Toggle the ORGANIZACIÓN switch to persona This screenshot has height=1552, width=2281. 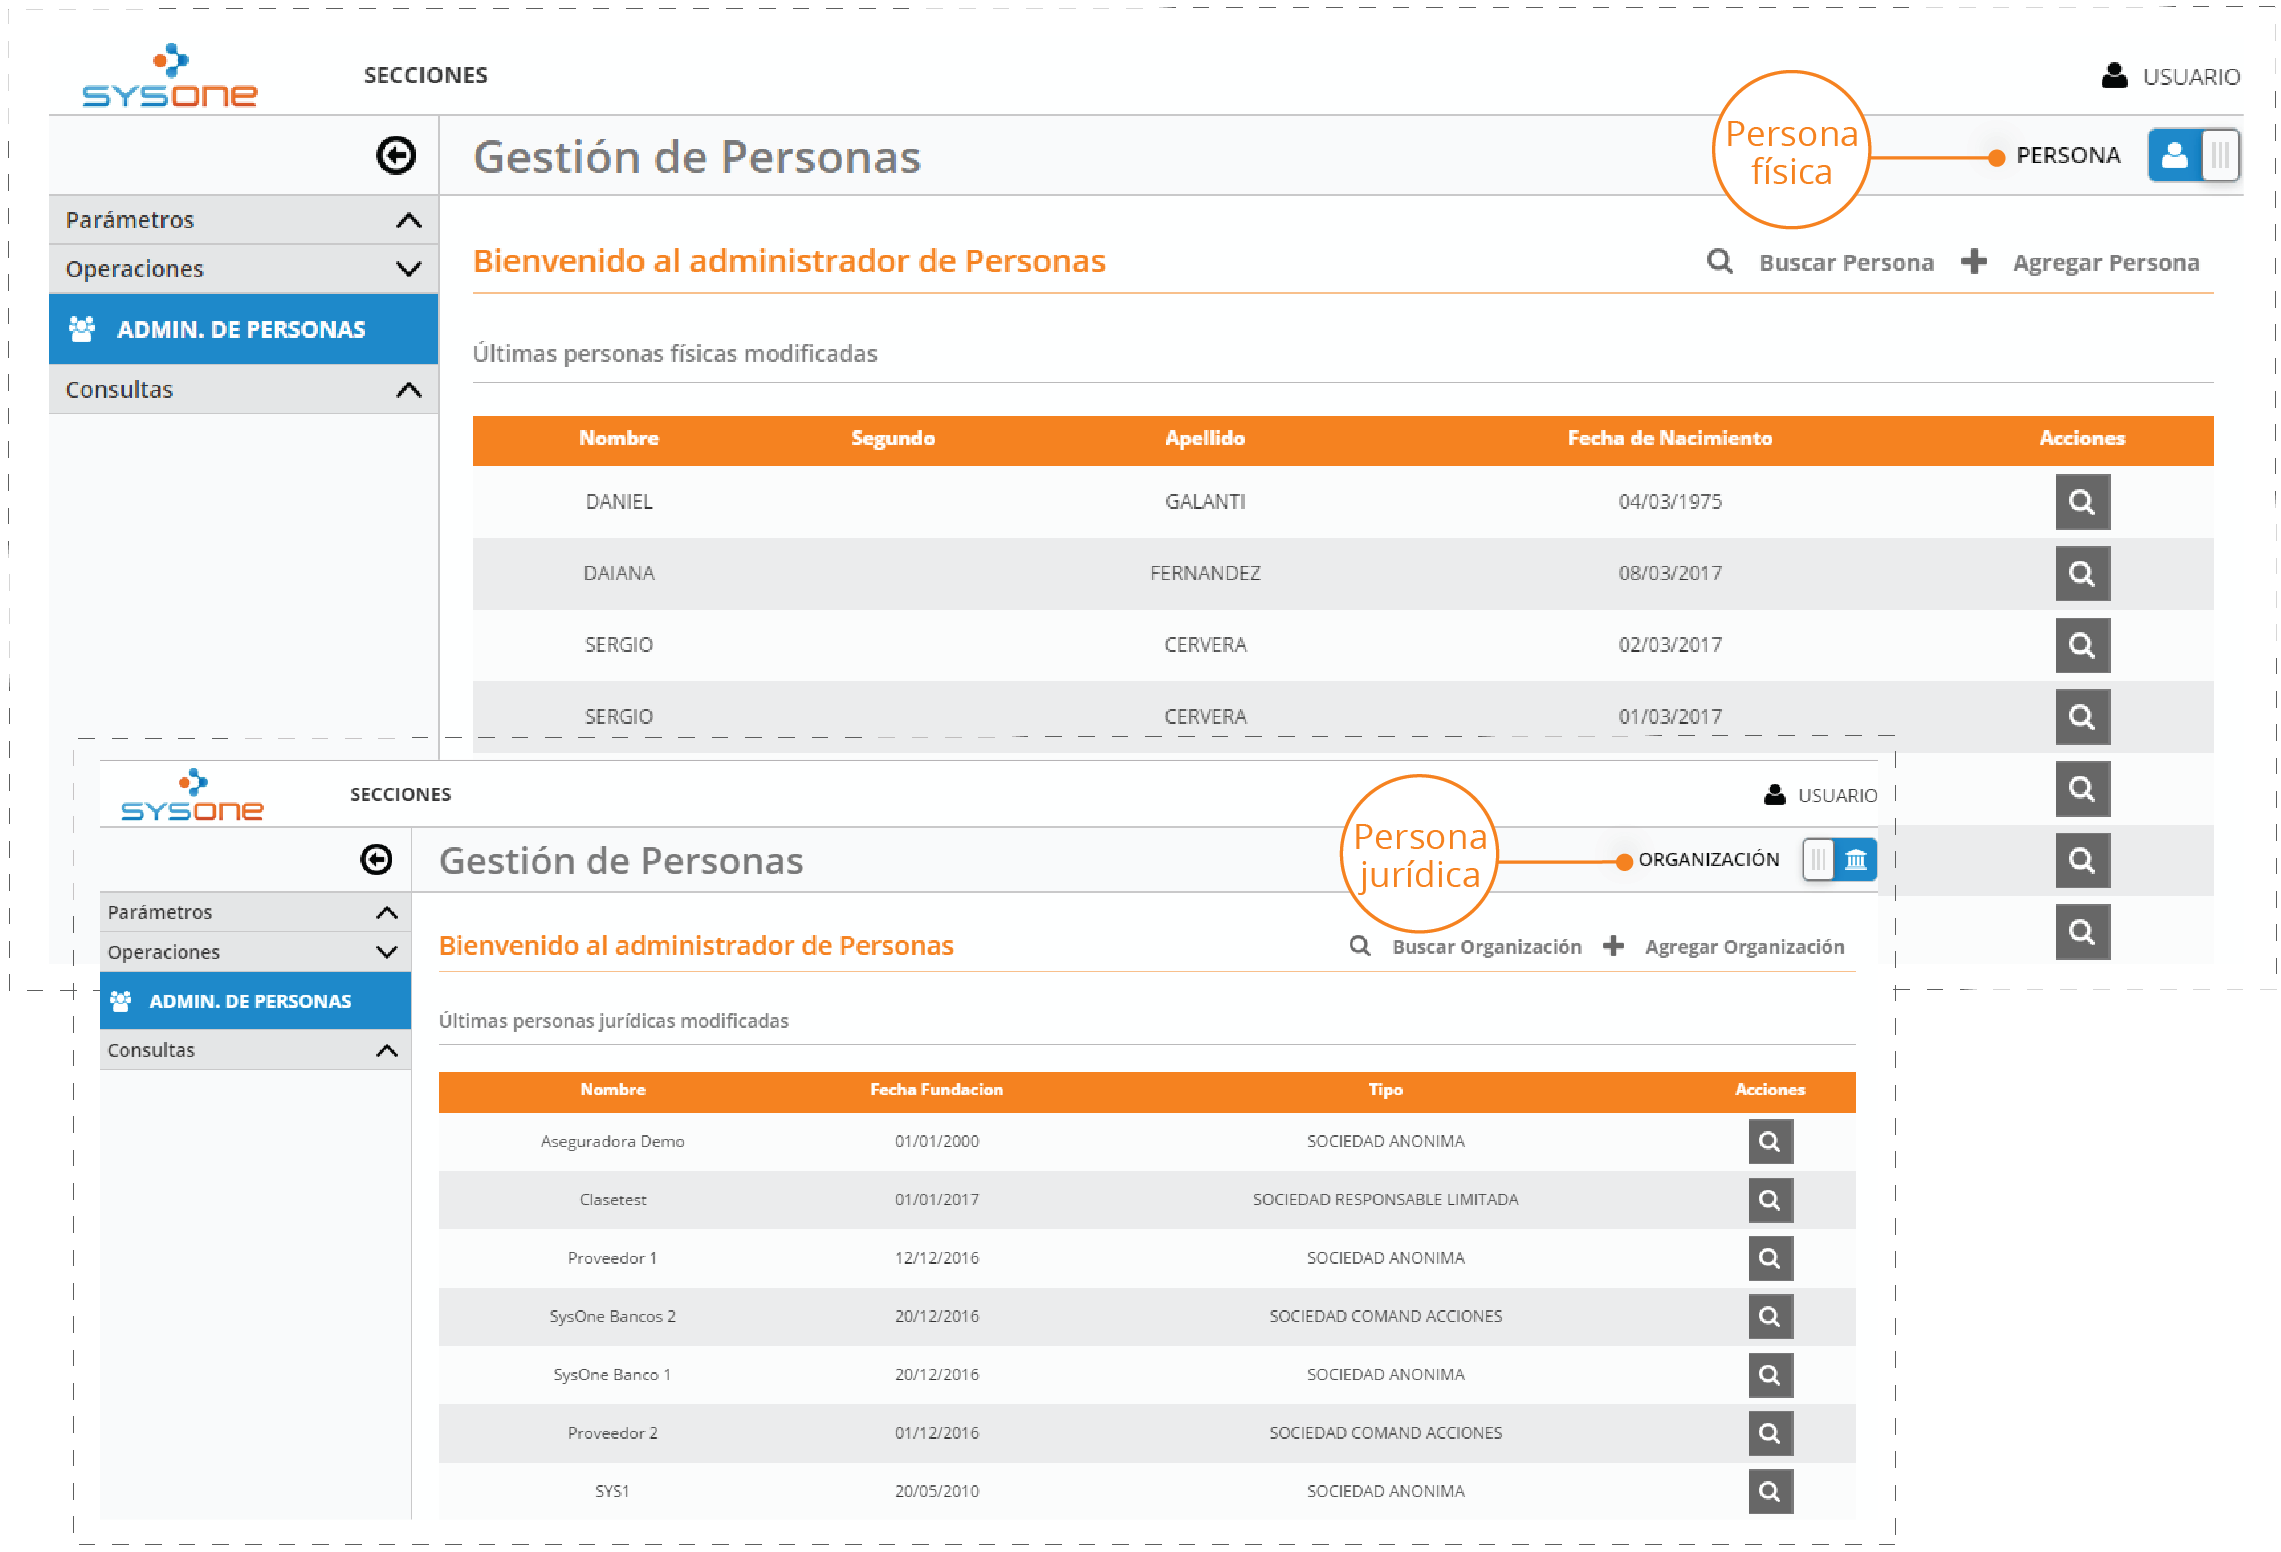(x=1838, y=860)
